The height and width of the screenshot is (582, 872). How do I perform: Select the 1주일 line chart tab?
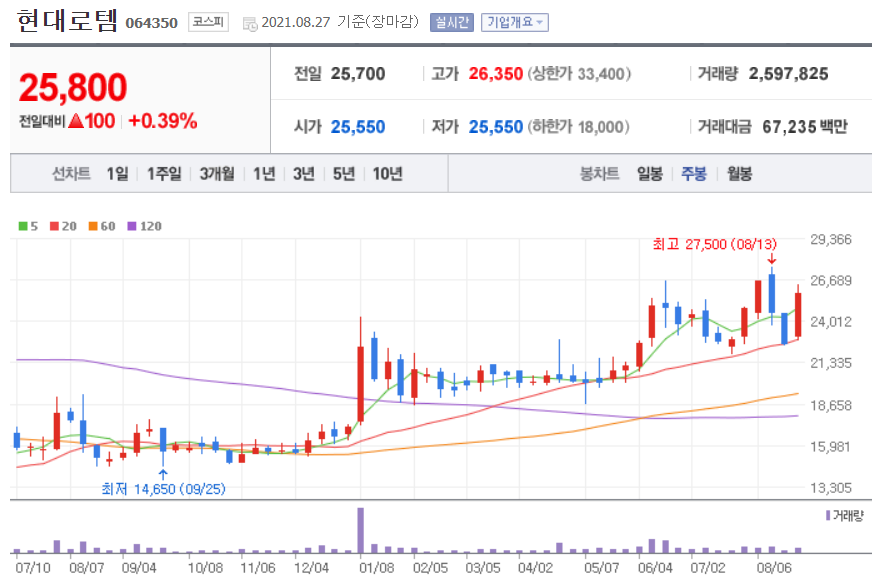pyautogui.click(x=164, y=174)
